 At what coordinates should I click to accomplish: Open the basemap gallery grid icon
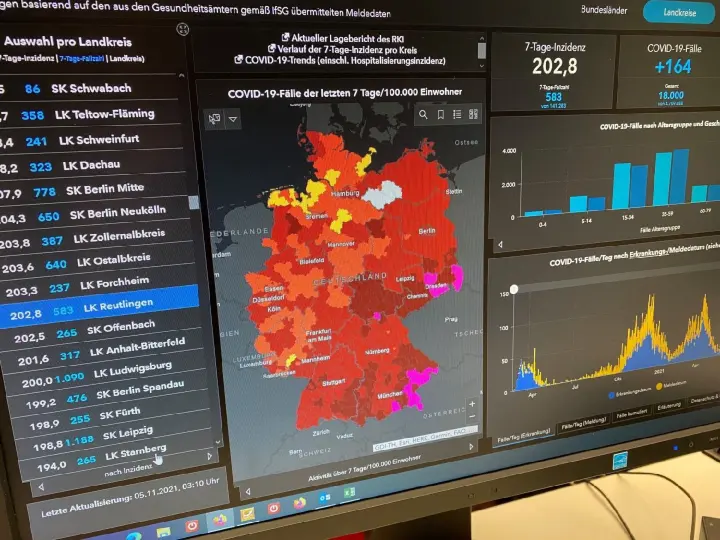point(475,116)
